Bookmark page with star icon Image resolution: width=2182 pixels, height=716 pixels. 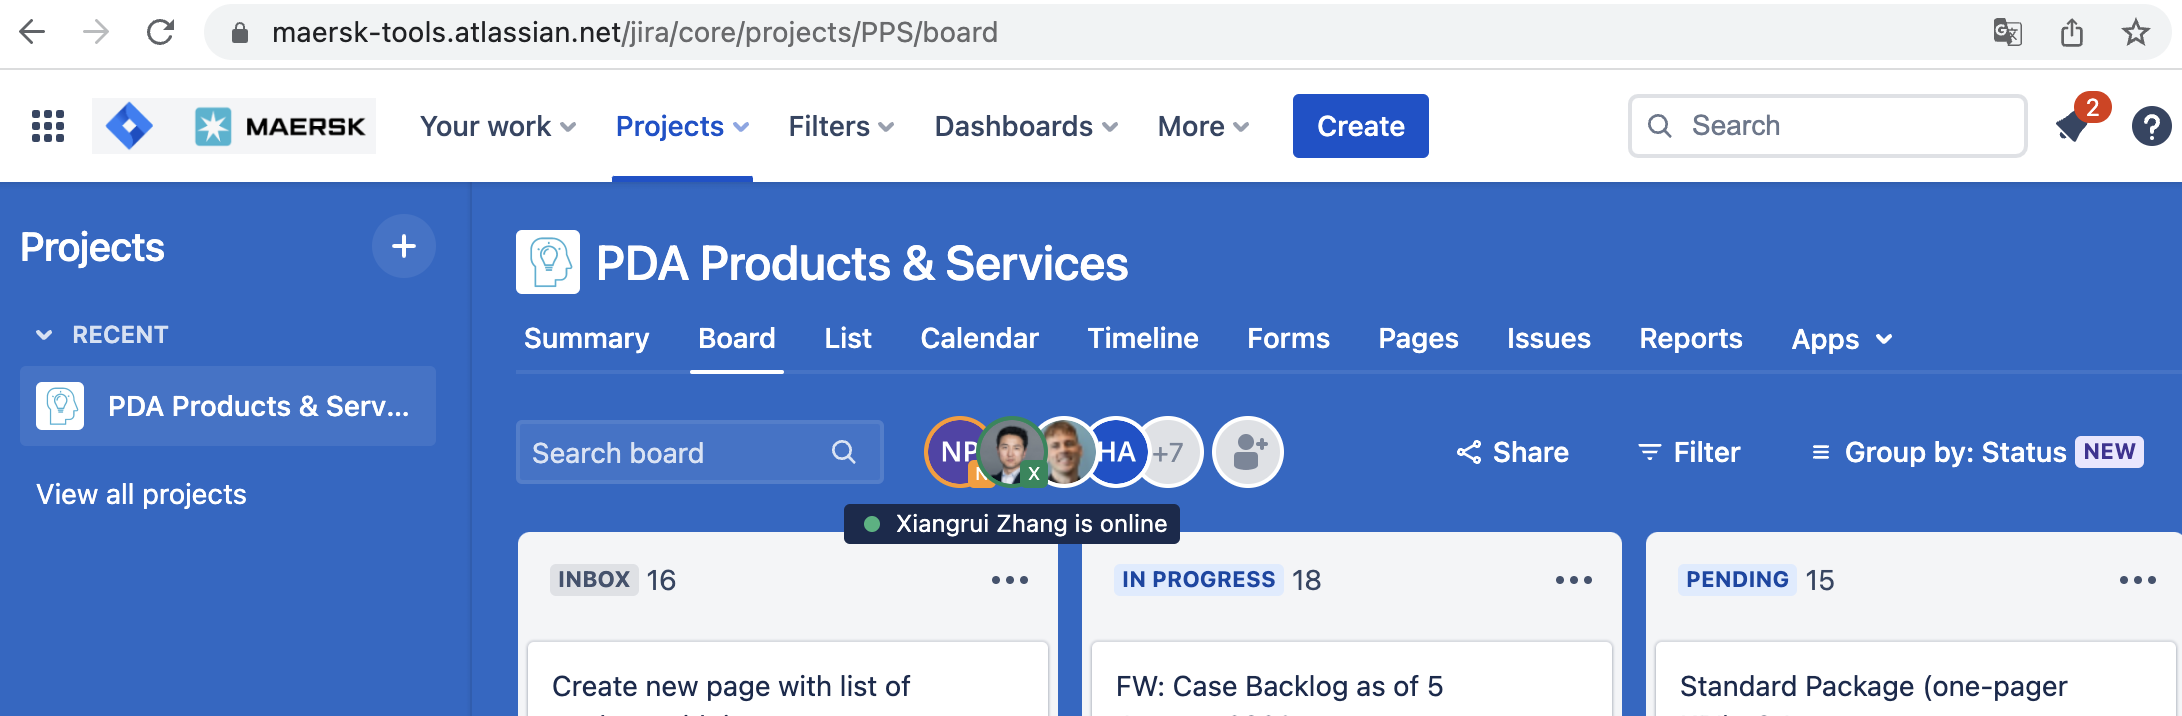click(x=2135, y=32)
